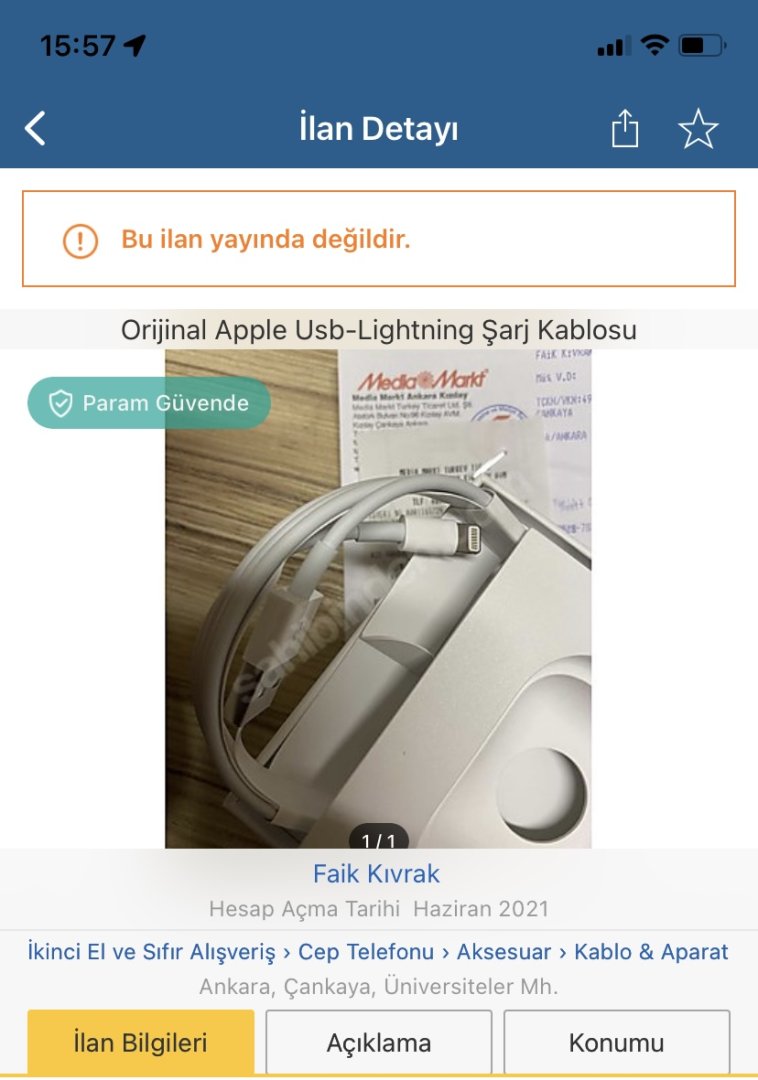Open the Aksesuar breadcrumb category
This screenshot has height=1080, width=758.
tap(504, 951)
